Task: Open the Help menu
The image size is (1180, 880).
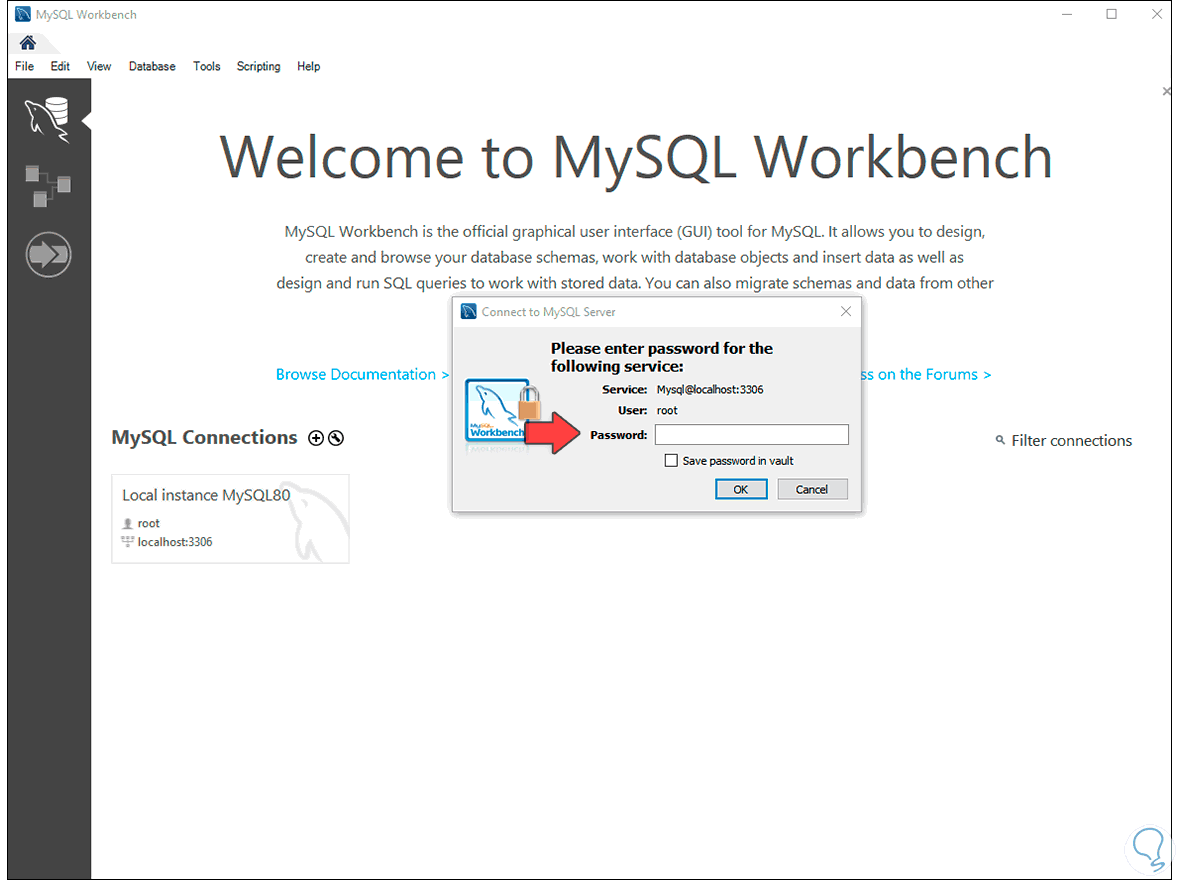Action: pos(309,66)
